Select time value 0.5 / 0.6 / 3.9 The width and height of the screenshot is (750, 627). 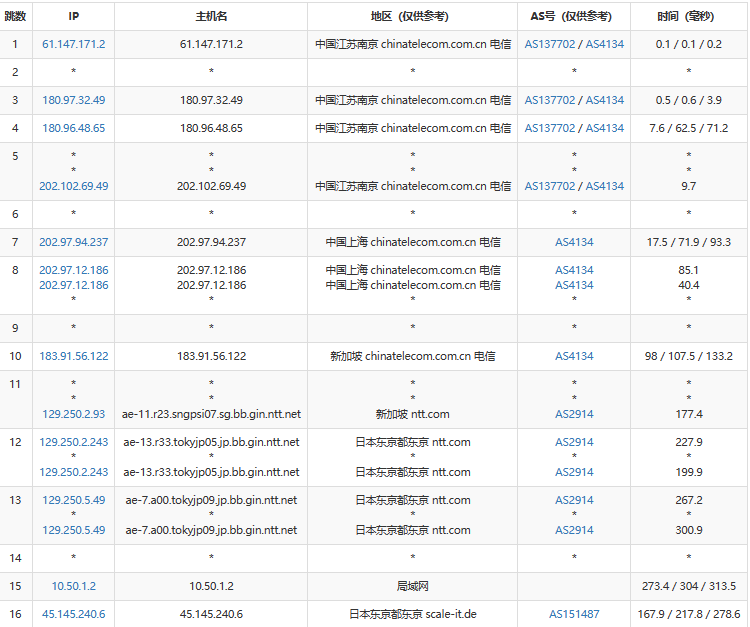[689, 100]
